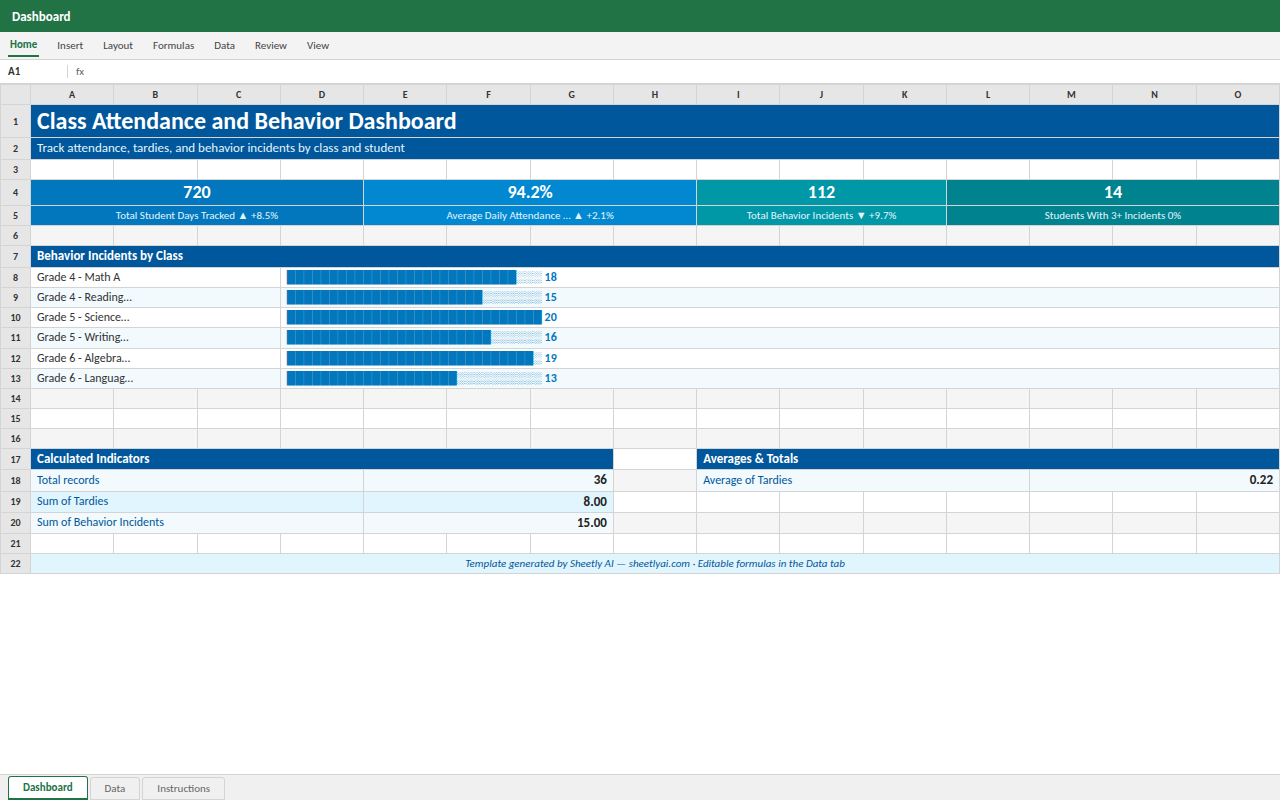
Task: Click the 94.2% average attendance value
Action: pos(530,192)
